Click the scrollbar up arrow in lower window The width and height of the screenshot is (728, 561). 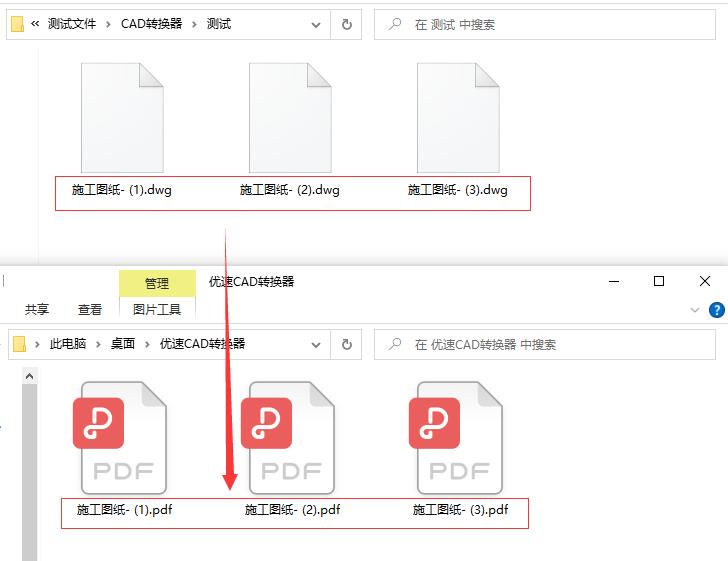pyautogui.click(x=29, y=376)
